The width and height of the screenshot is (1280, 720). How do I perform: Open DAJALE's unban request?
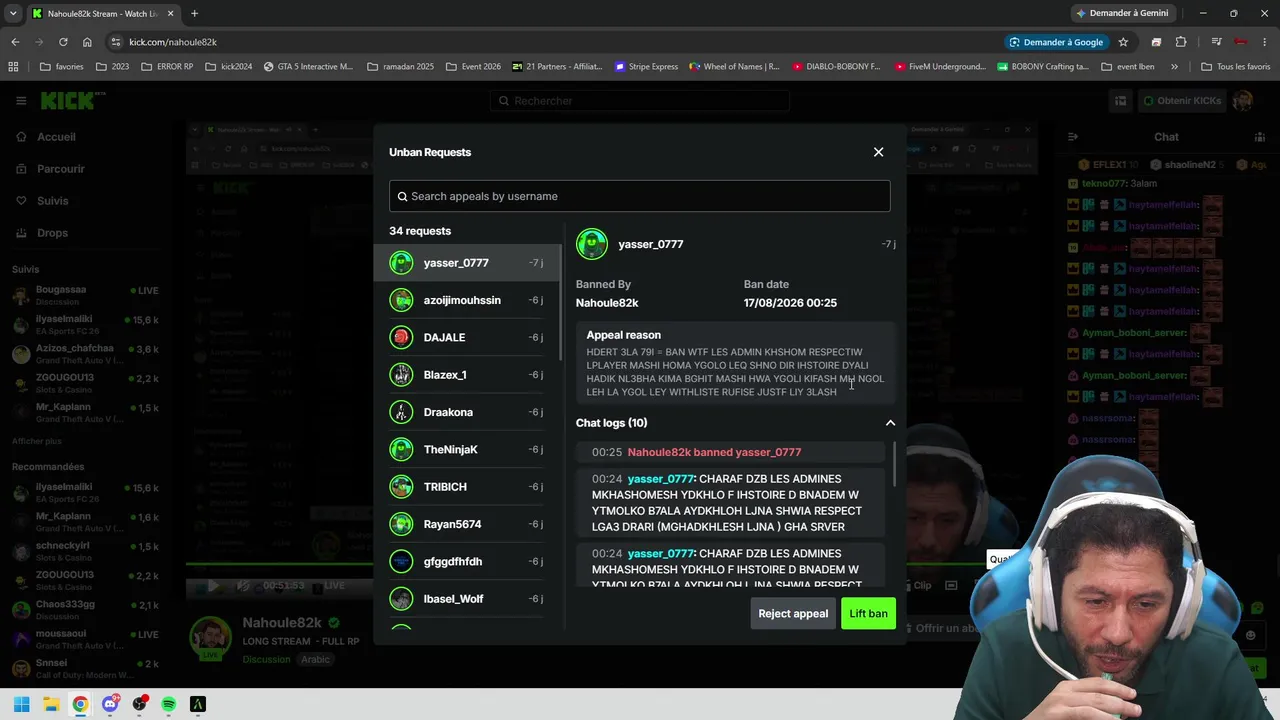[469, 337]
